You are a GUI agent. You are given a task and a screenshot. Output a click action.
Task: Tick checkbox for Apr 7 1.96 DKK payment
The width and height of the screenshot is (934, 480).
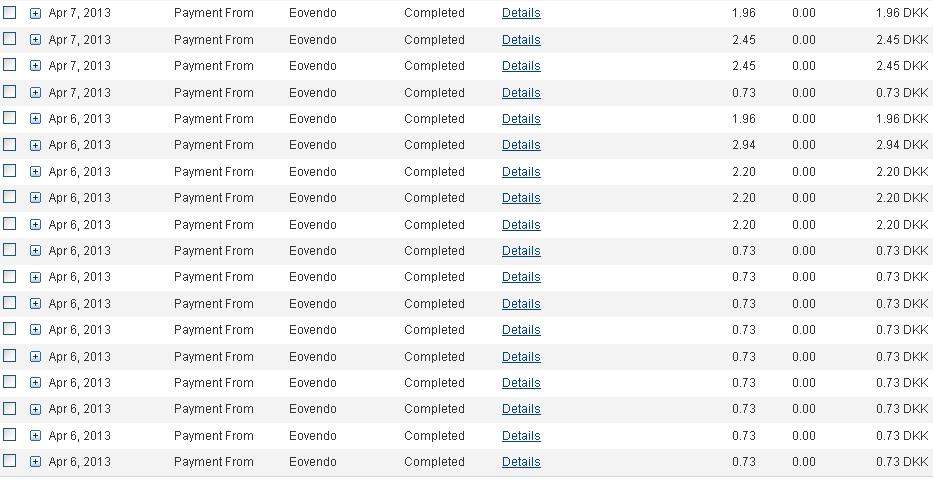[x=10, y=12]
